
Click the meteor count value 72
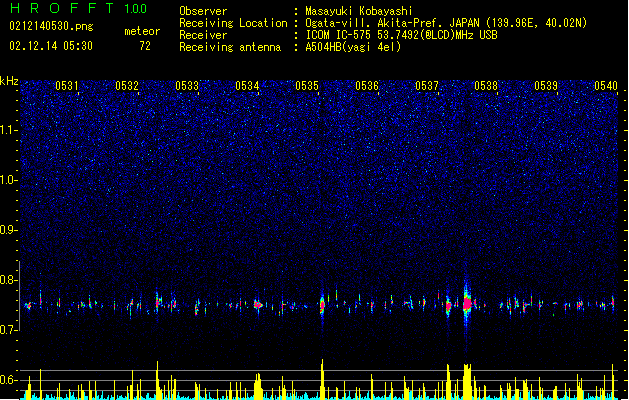145,46
